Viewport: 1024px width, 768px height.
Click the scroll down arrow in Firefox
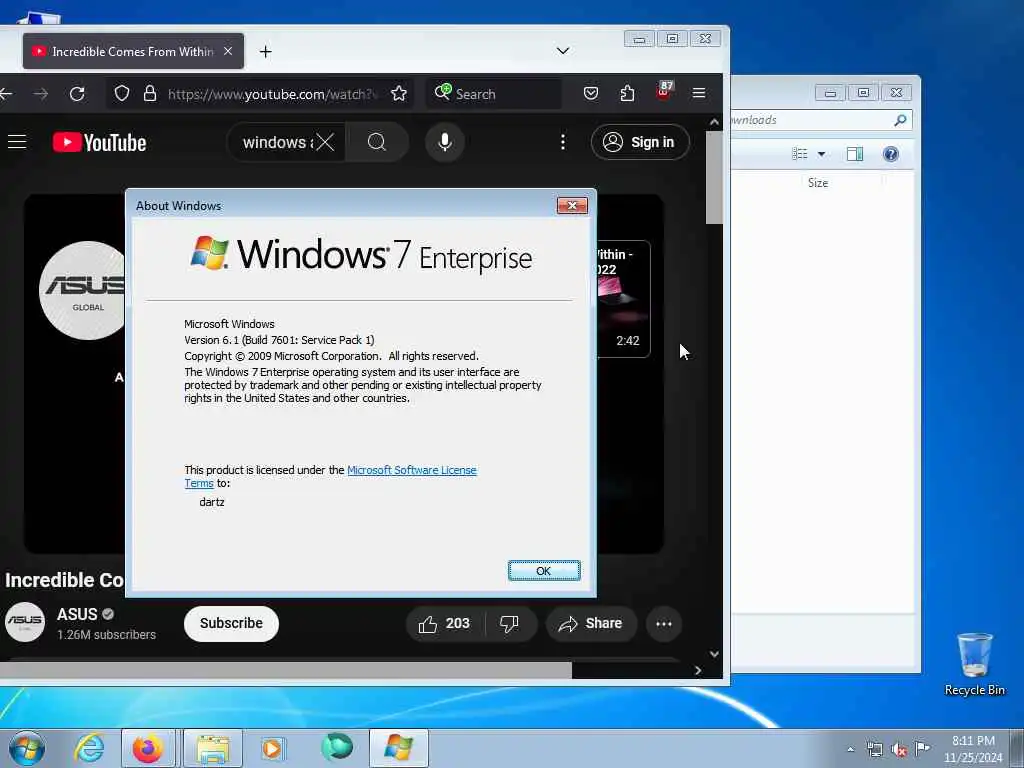click(x=714, y=654)
